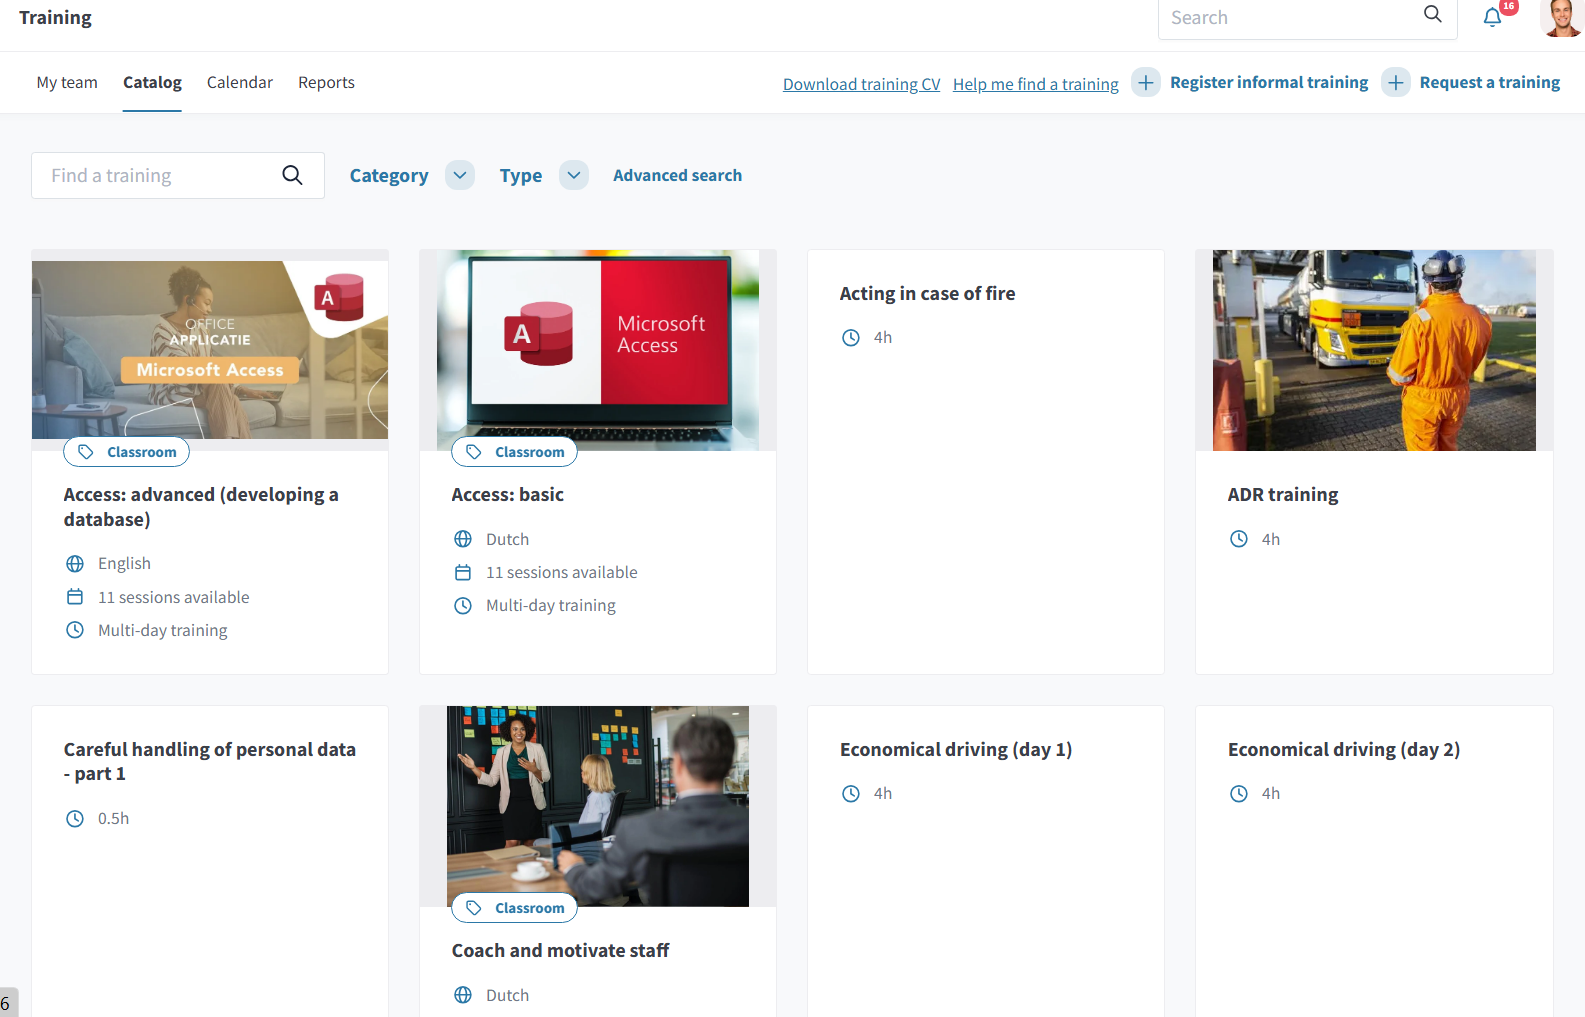Click 'Dutch' in Access: basic card

tap(507, 539)
